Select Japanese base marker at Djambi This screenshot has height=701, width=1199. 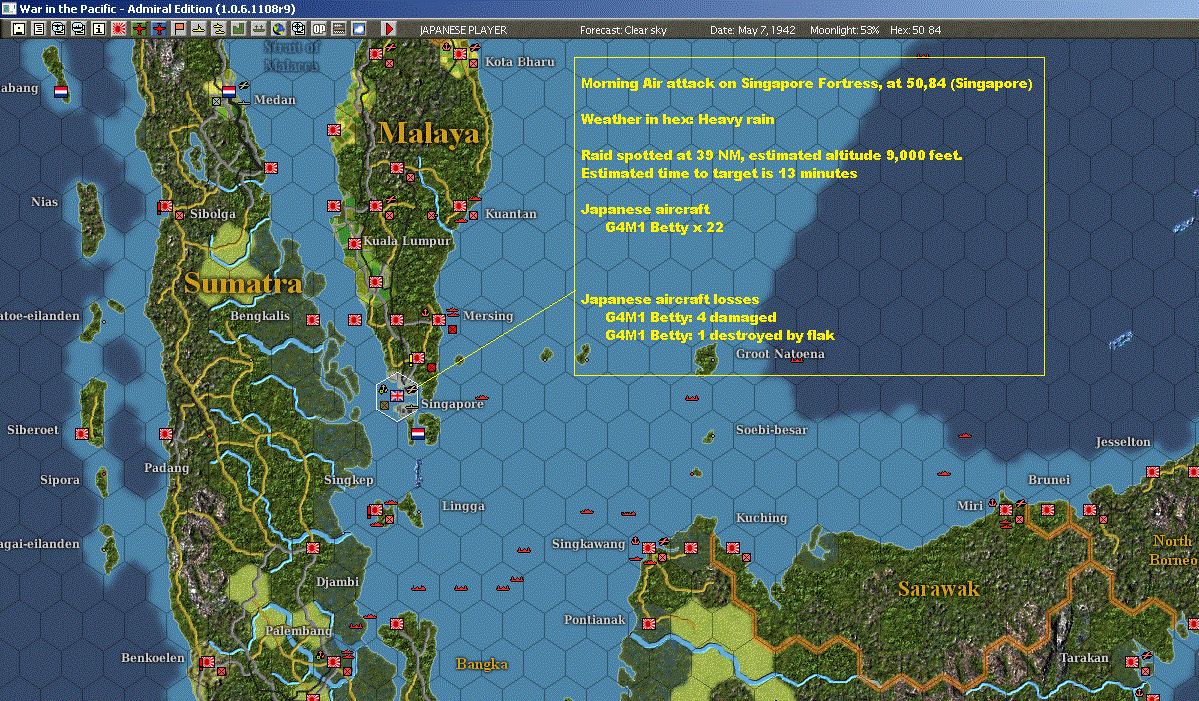(x=313, y=547)
